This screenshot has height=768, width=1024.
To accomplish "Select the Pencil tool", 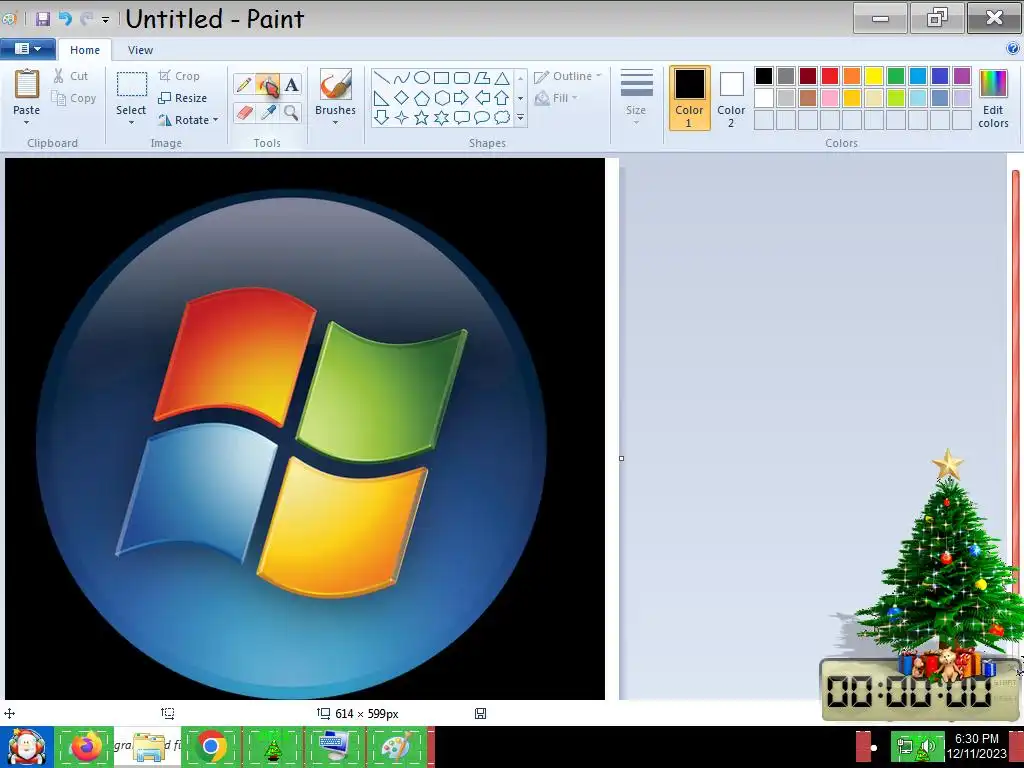I will pos(244,85).
